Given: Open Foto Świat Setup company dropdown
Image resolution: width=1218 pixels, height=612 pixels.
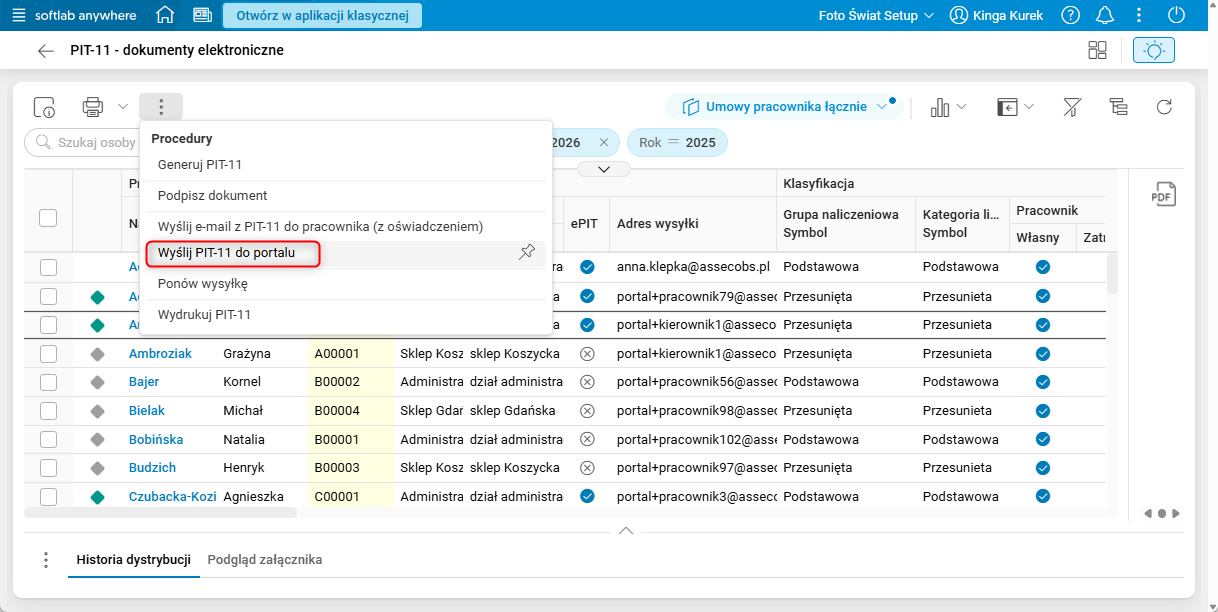Looking at the screenshot, I should pos(876,15).
